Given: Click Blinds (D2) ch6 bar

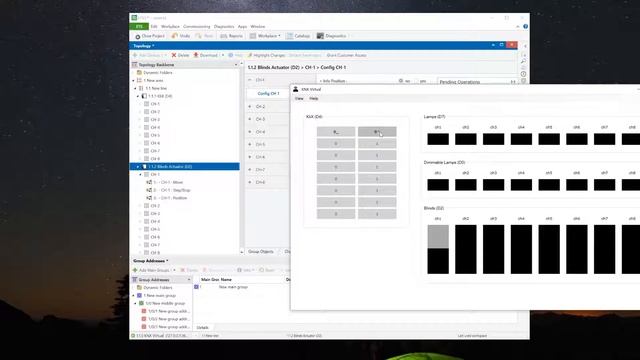Looking at the screenshot, I should tap(577, 249).
